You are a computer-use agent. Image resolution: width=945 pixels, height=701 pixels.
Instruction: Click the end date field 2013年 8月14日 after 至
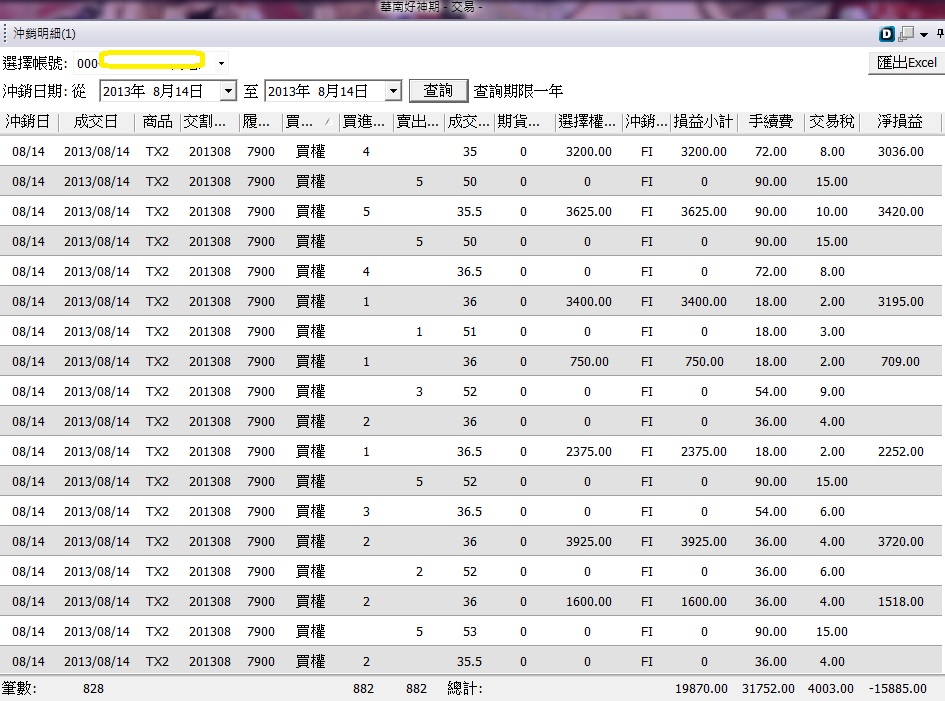tap(325, 91)
